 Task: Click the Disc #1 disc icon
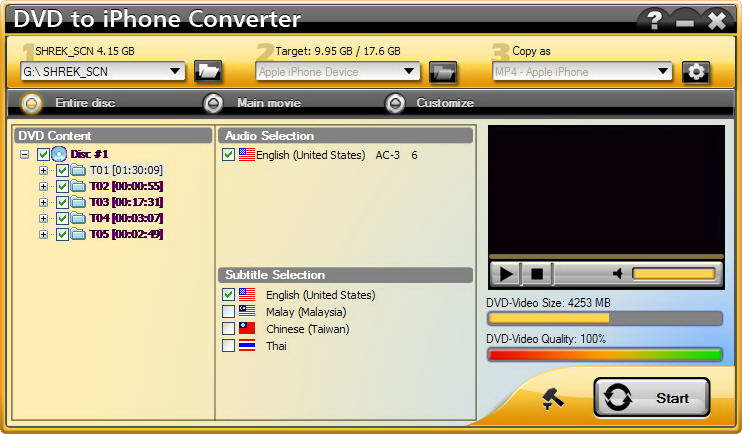pyautogui.click(x=59, y=154)
